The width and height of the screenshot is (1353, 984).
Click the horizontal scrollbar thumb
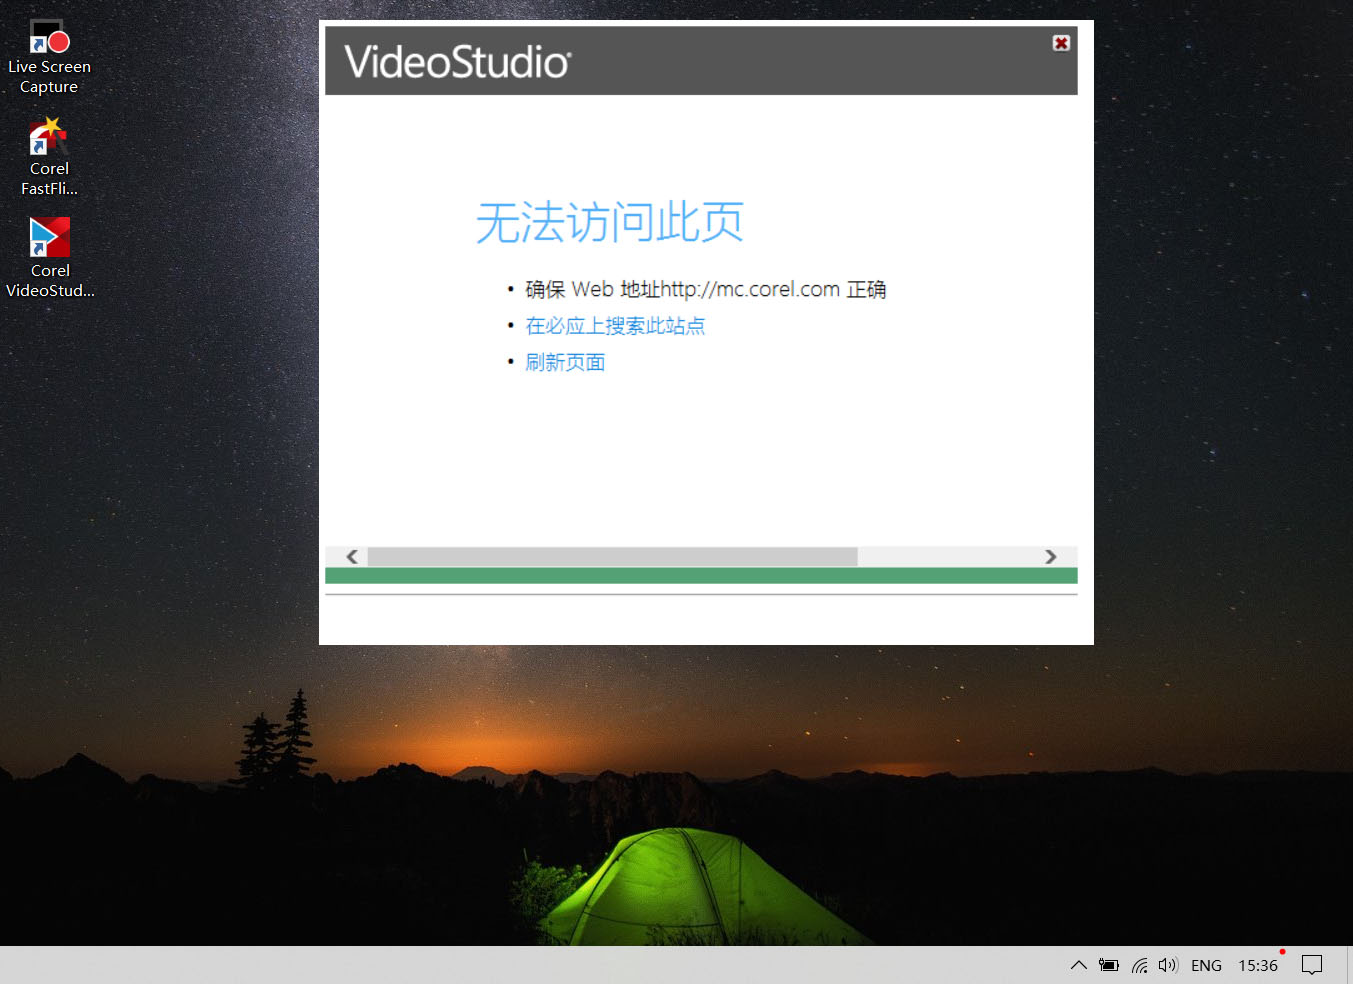(x=612, y=557)
